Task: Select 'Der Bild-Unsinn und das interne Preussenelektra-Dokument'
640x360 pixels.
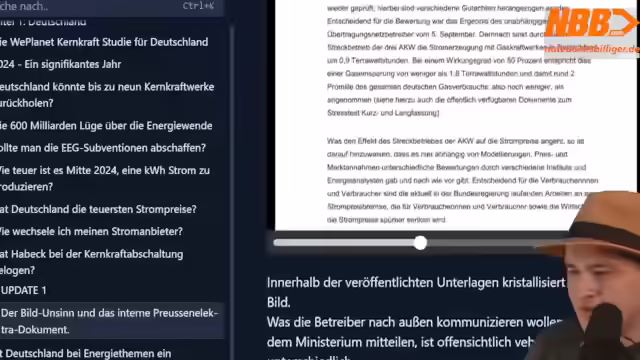Action: pos(111,321)
